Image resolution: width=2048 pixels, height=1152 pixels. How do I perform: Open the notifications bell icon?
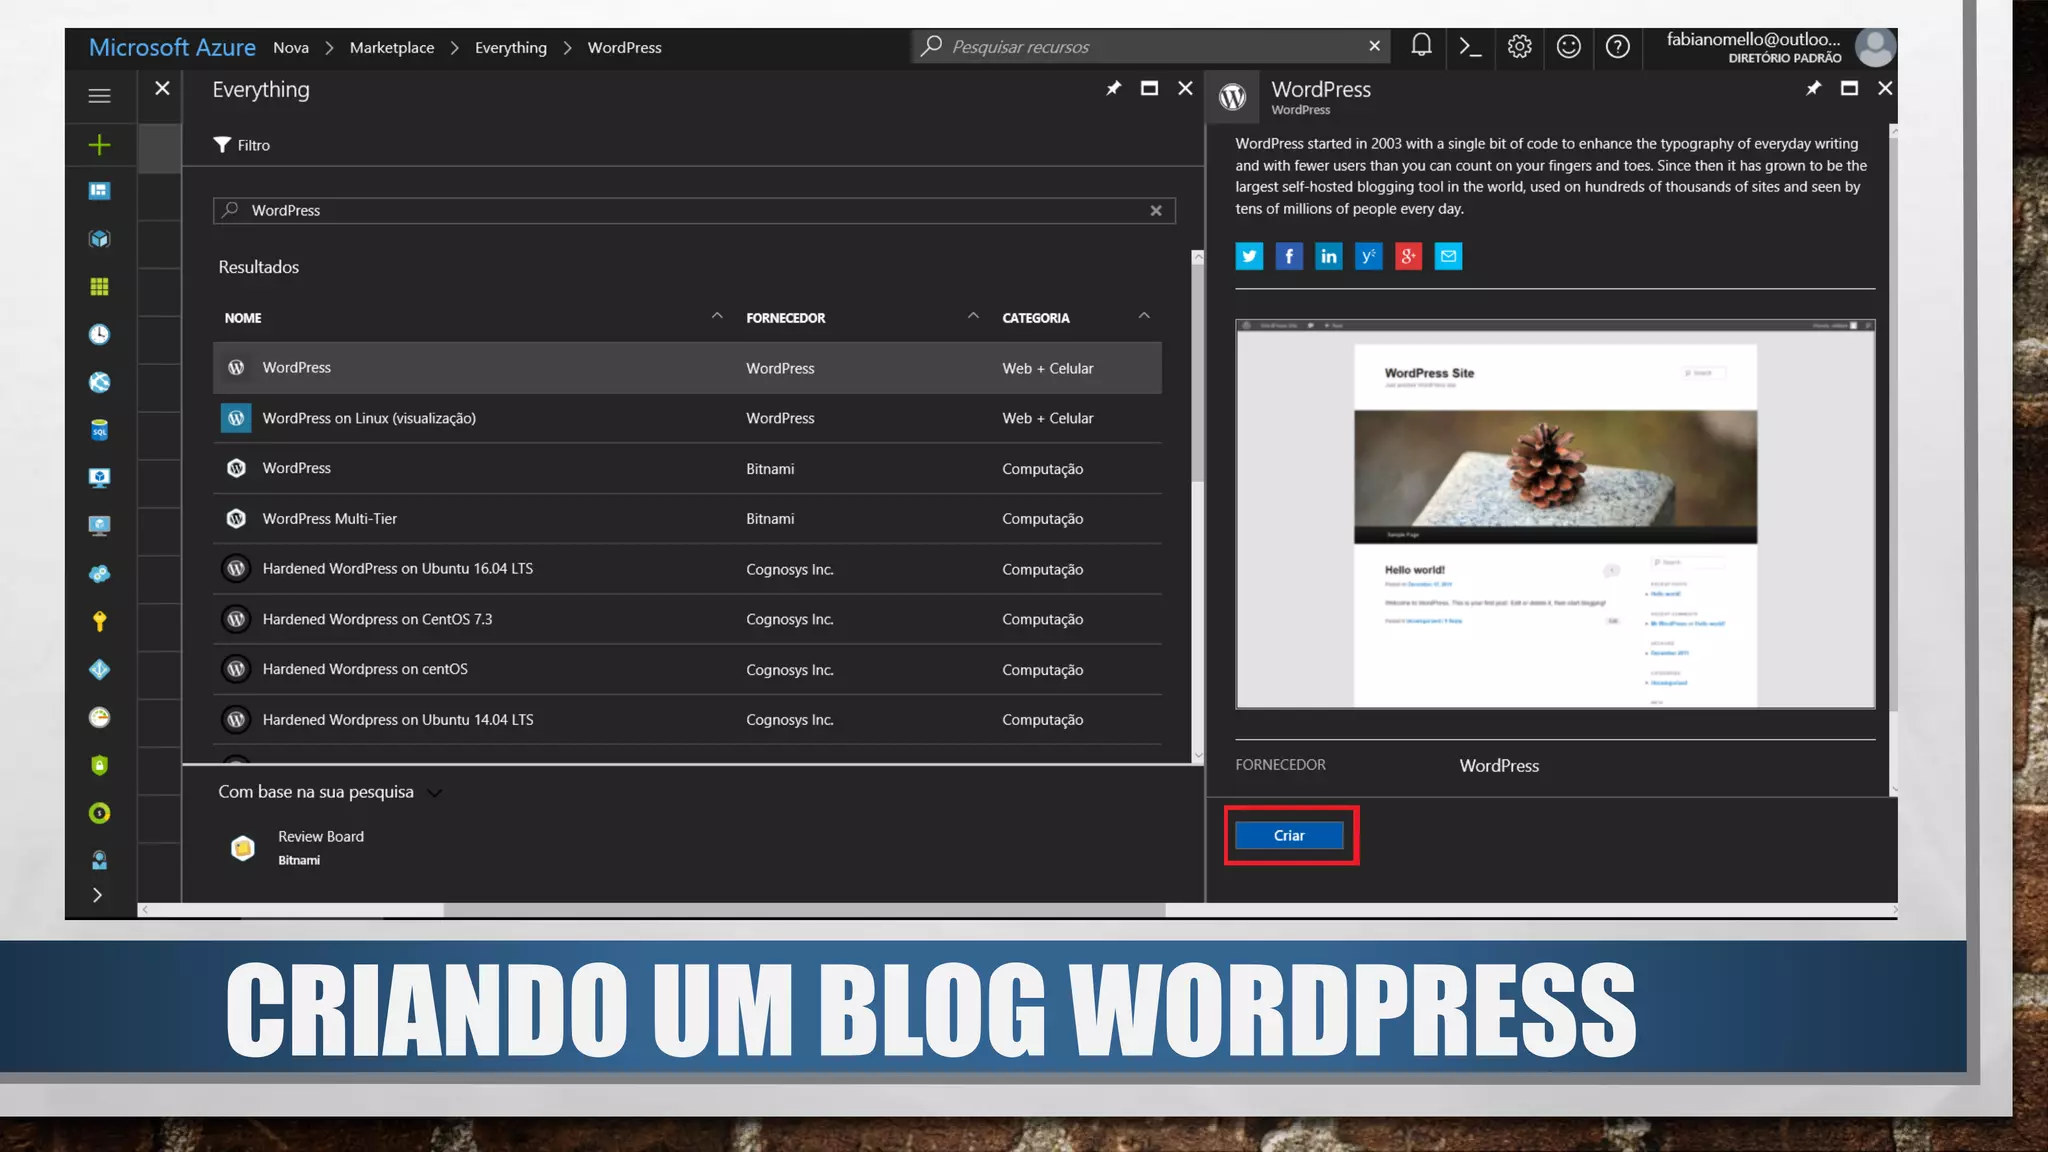[x=1421, y=46]
